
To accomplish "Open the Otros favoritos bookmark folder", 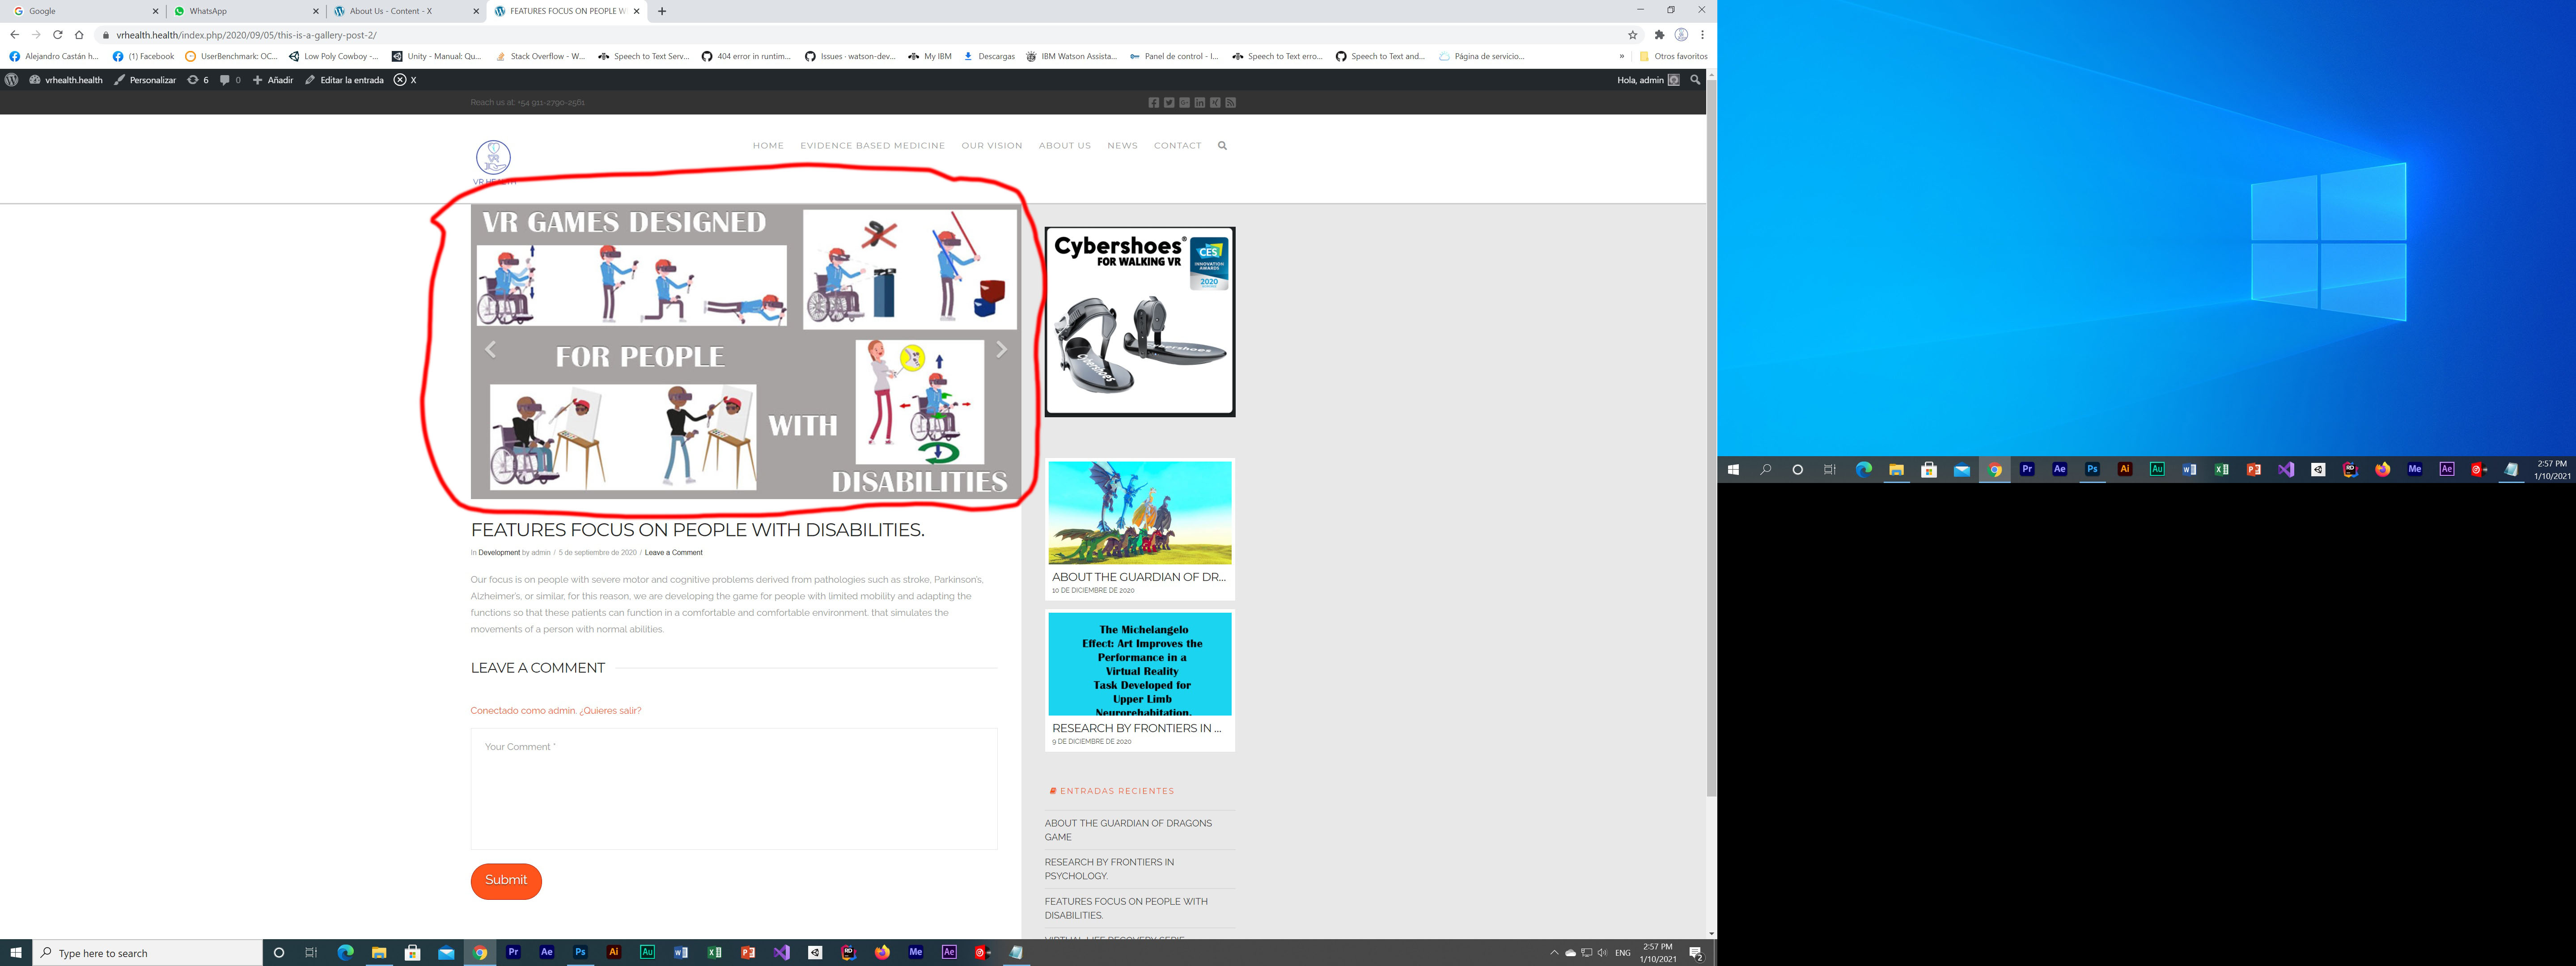I will pos(1673,56).
